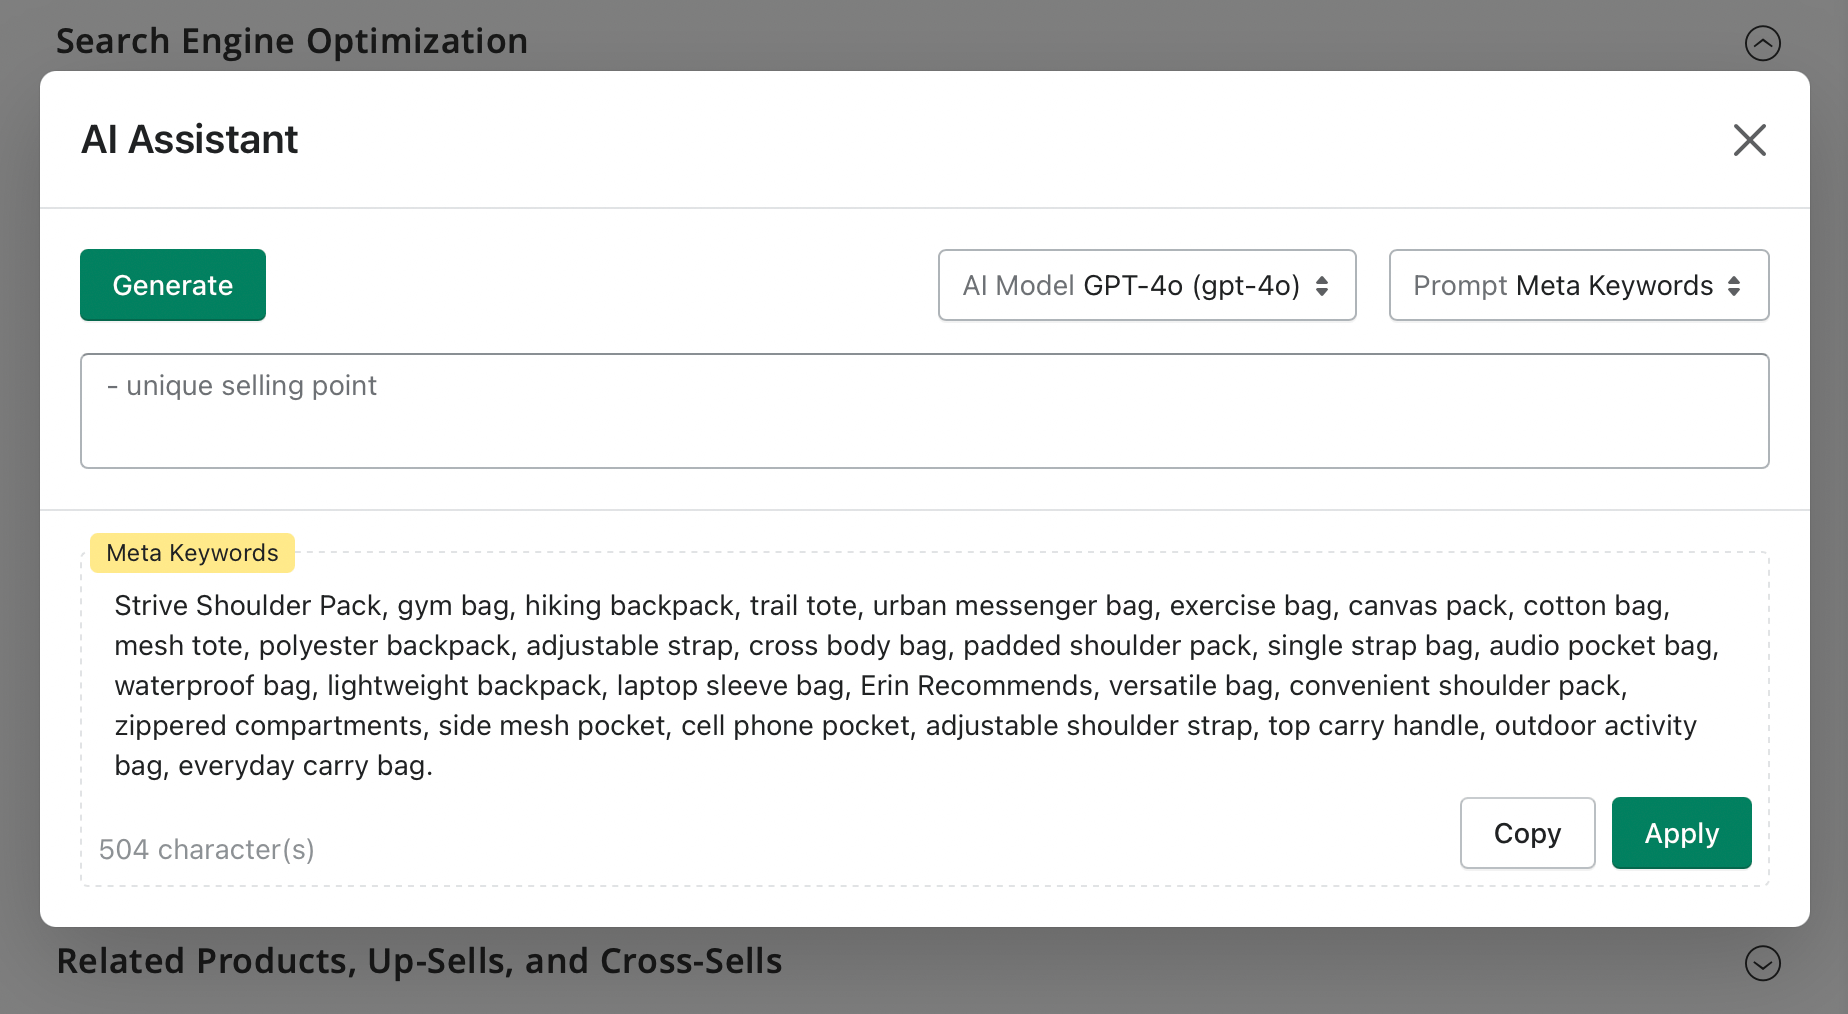
Task: Copy the generated meta keywords
Action: click(1527, 833)
